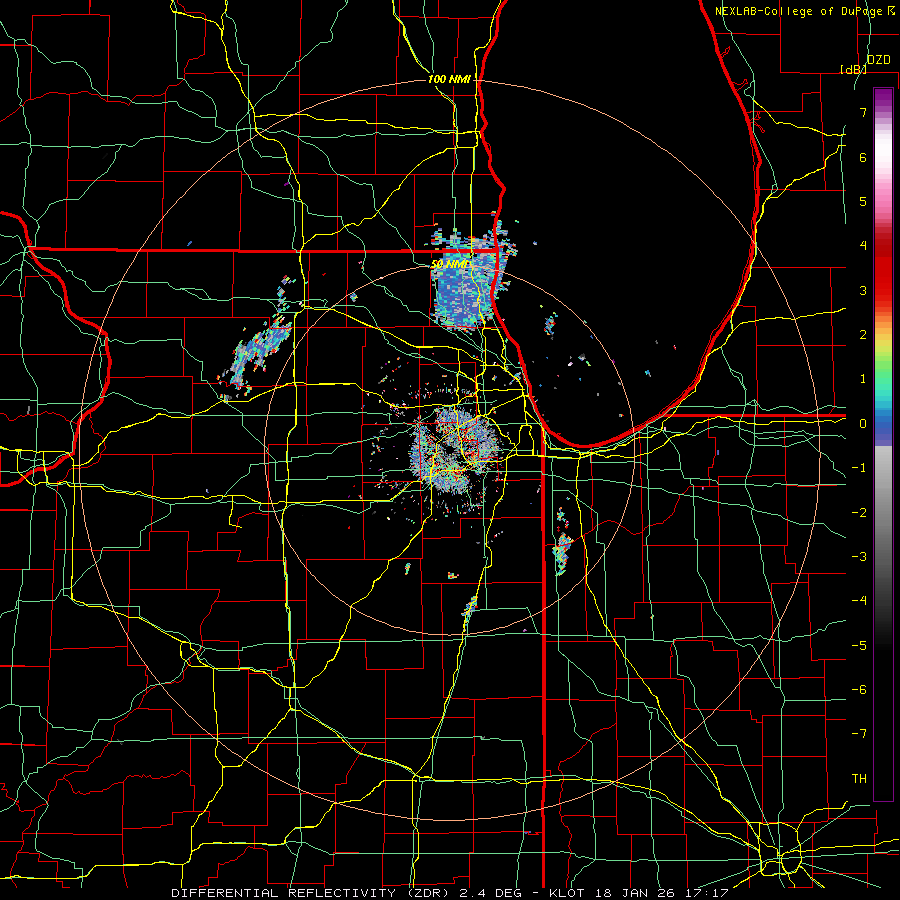Click the DZD product label
The image size is (900, 900).
point(878,60)
